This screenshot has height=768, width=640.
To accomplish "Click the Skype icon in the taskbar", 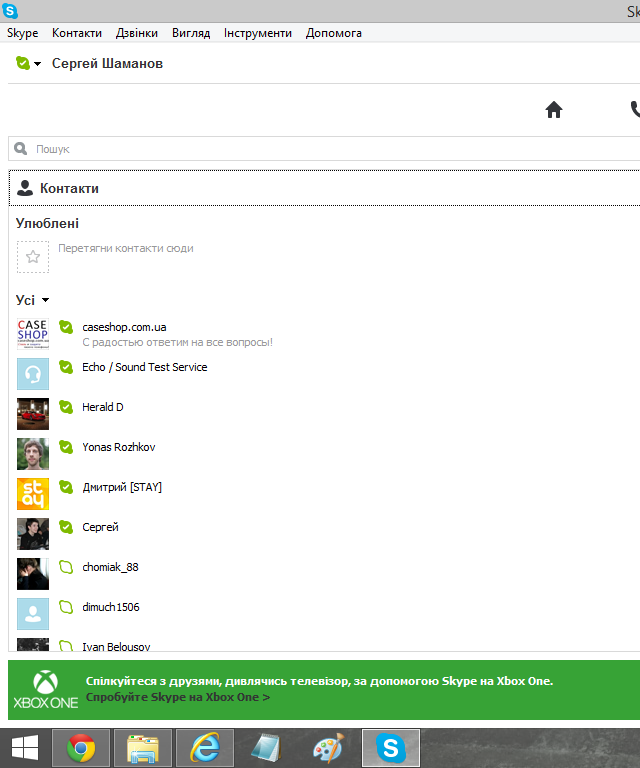I will point(390,748).
